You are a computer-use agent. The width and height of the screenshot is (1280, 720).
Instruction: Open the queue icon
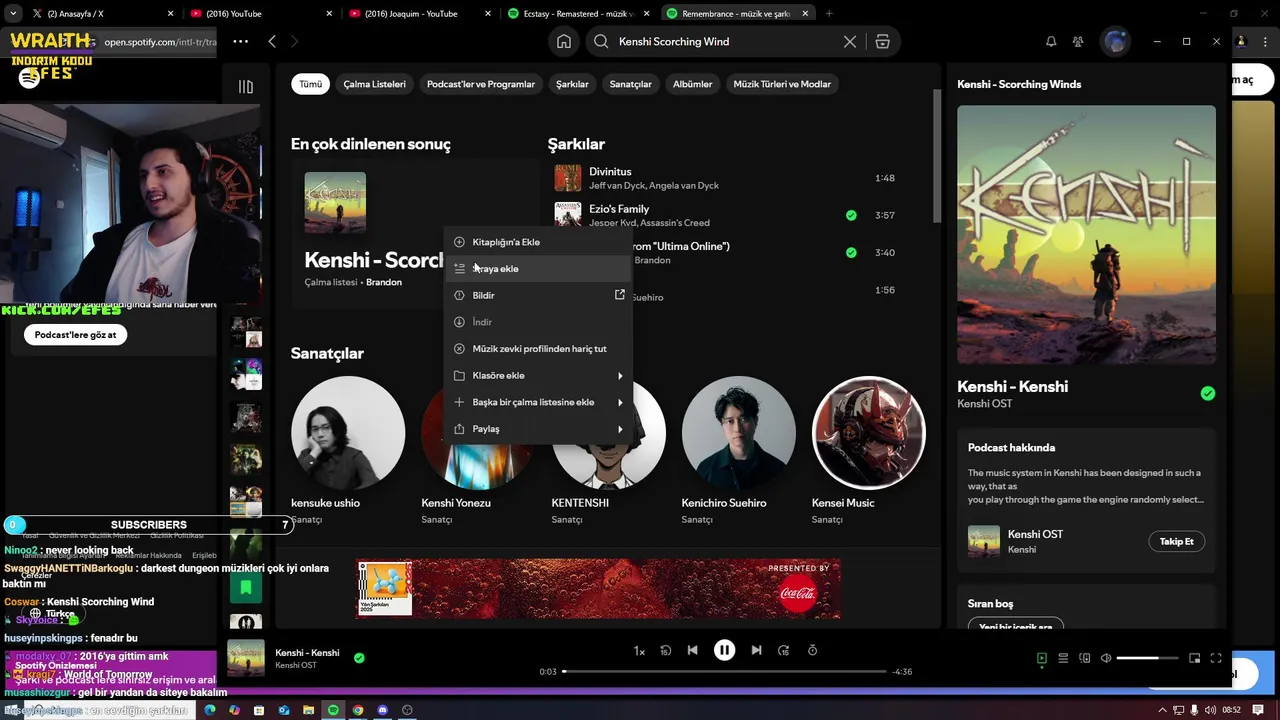1063,658
